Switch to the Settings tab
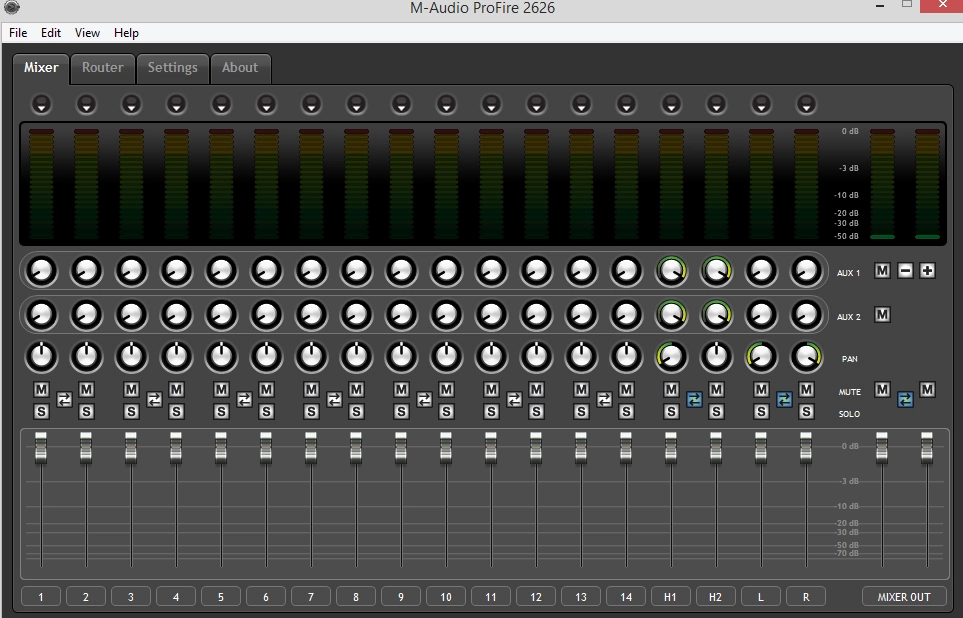The height and width of the screenshot is (618, 963). (173, 68)
